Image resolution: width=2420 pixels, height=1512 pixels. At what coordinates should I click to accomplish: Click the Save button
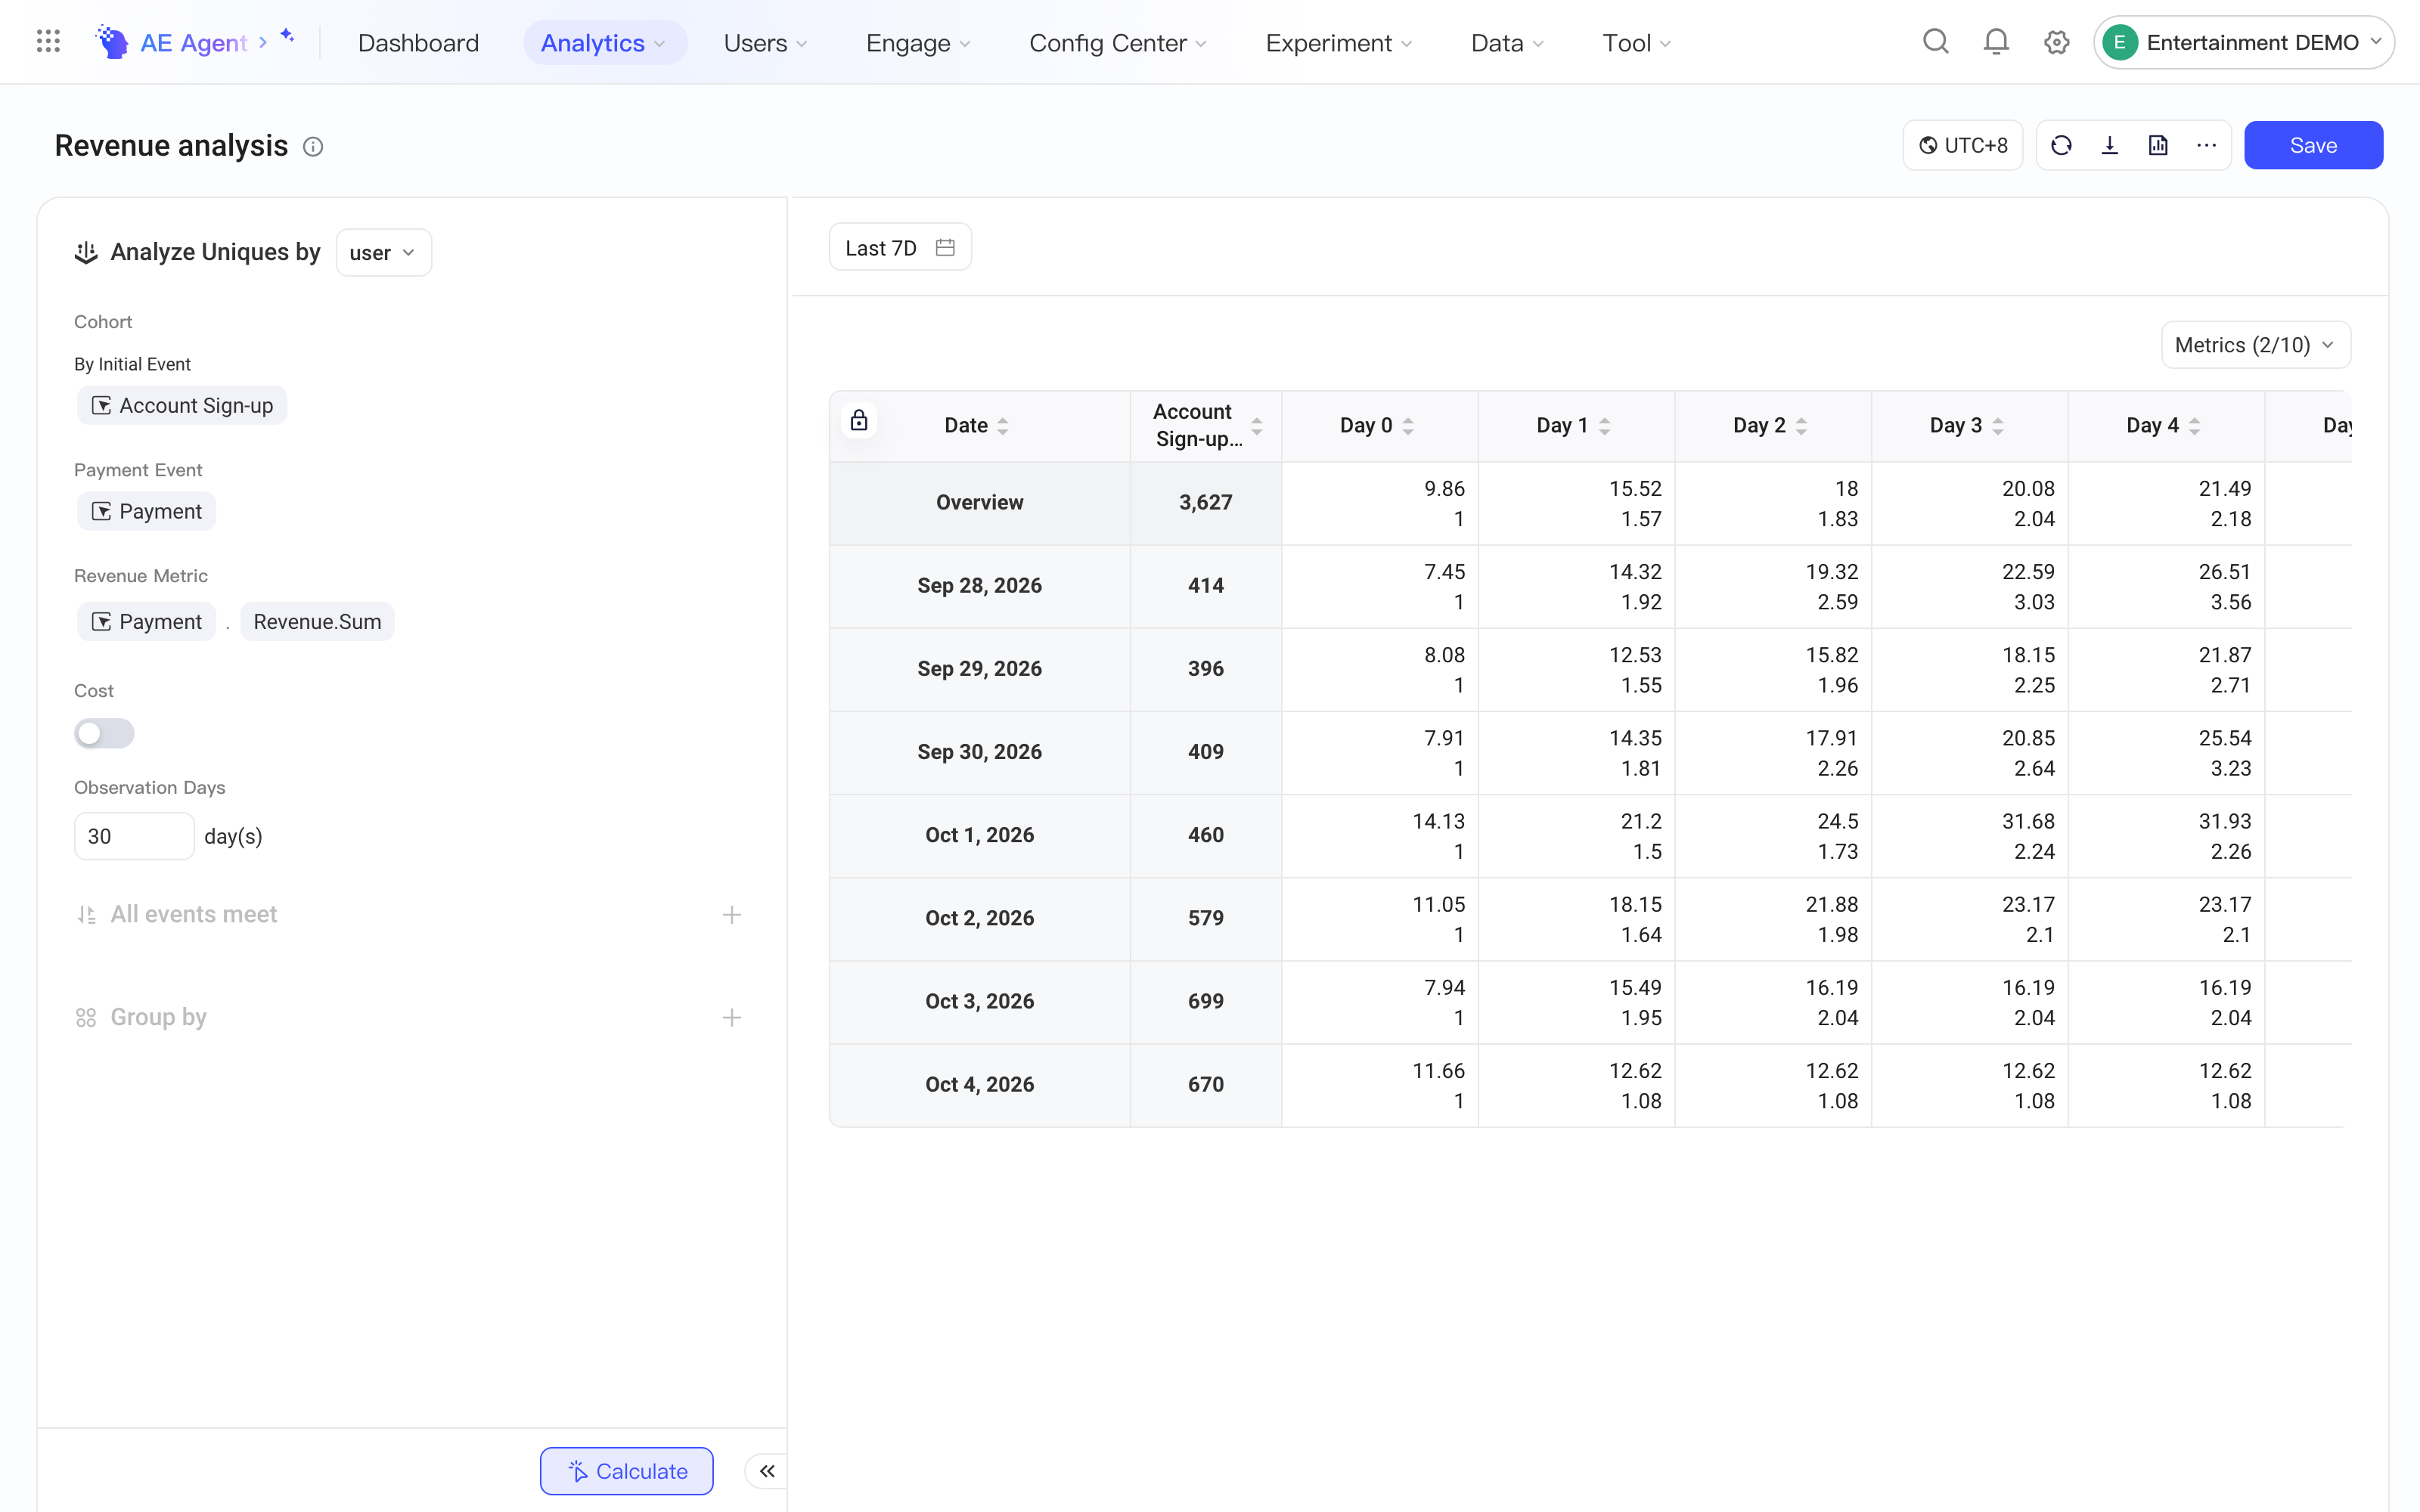(2313, 146)
